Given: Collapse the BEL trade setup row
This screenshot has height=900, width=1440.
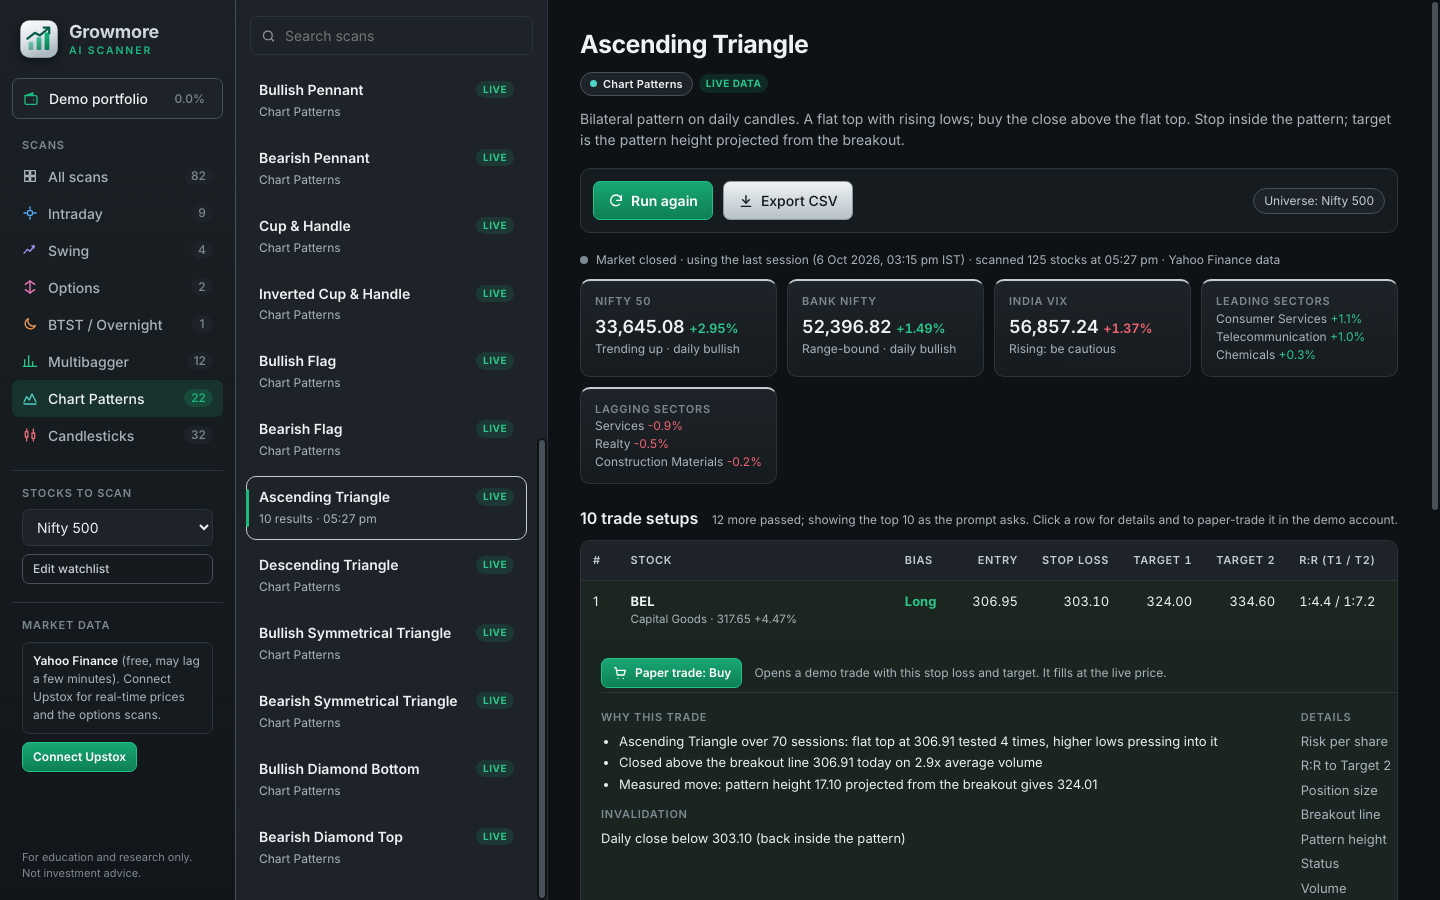Looking at the screenshot, I should pos(988,609).
